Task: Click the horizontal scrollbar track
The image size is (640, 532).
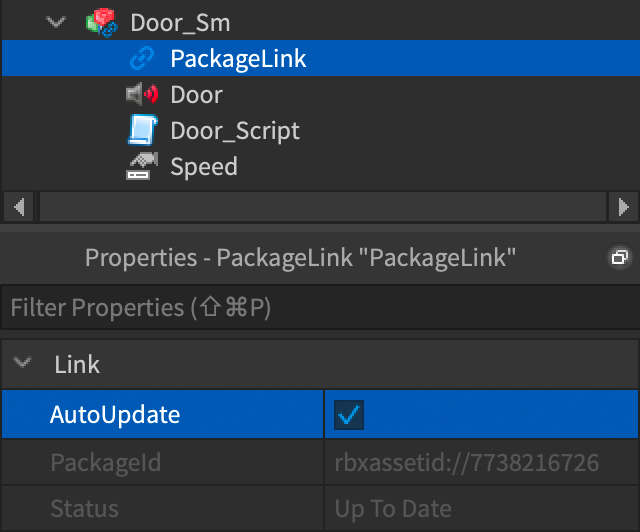Action: 322,207
